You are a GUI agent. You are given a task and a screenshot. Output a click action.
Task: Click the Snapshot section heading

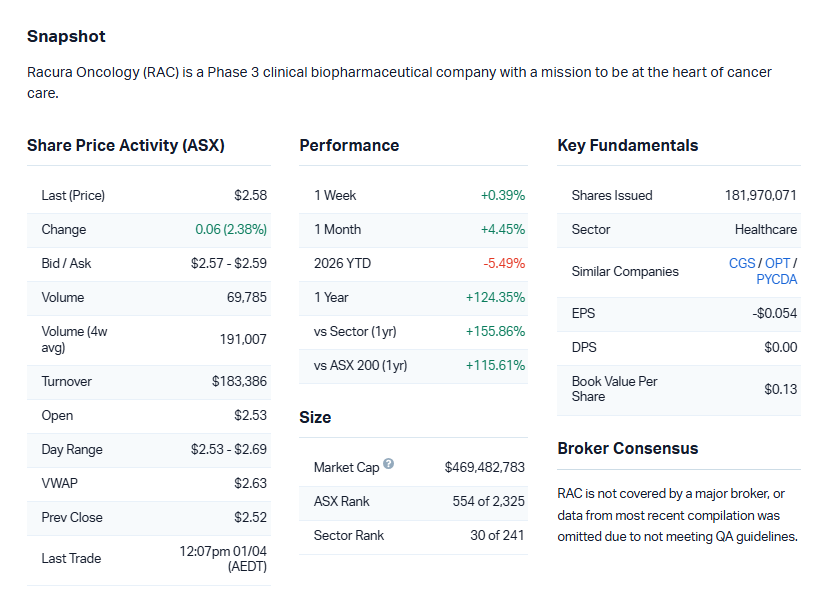[x=66, y=37]
